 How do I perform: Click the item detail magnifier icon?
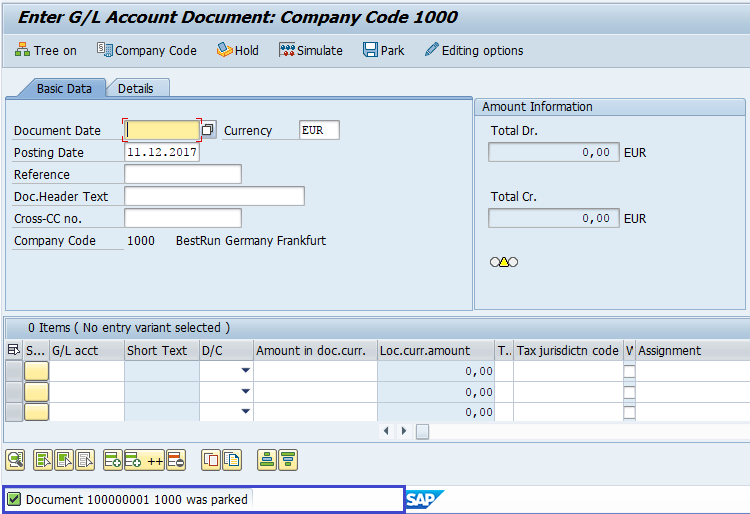pyautogui.click(x=15, y=460)
